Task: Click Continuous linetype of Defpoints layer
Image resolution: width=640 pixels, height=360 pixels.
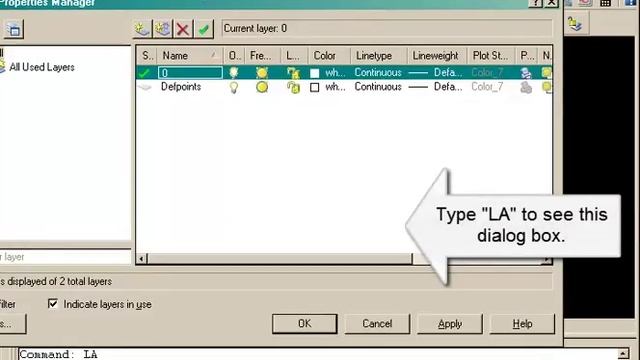Action: click(x=378, y=87)
